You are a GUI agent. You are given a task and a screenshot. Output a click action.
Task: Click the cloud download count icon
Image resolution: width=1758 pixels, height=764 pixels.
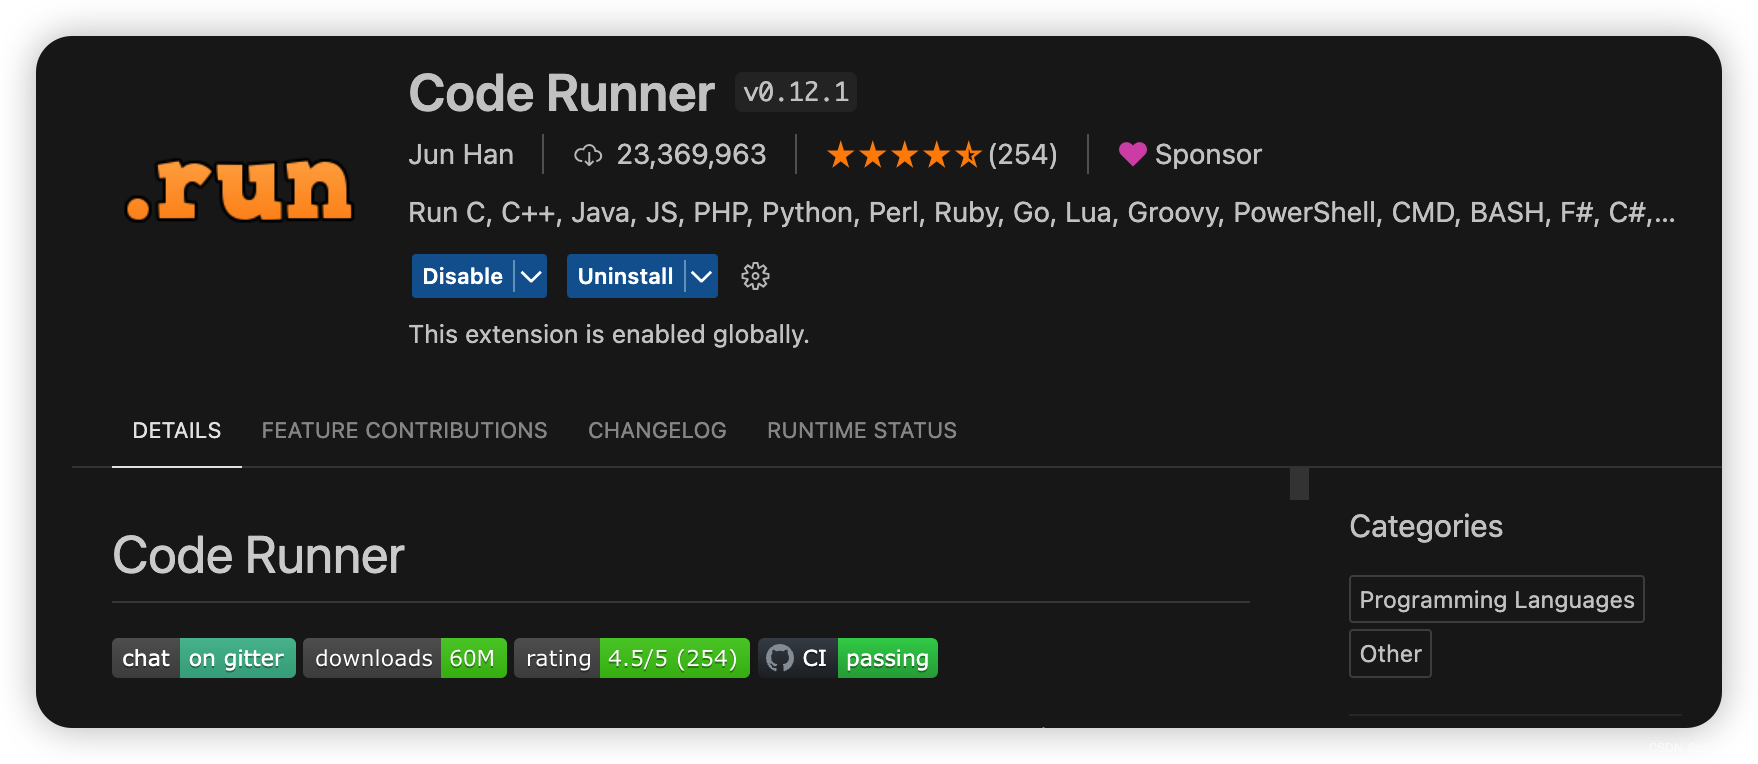click(588, 155)
